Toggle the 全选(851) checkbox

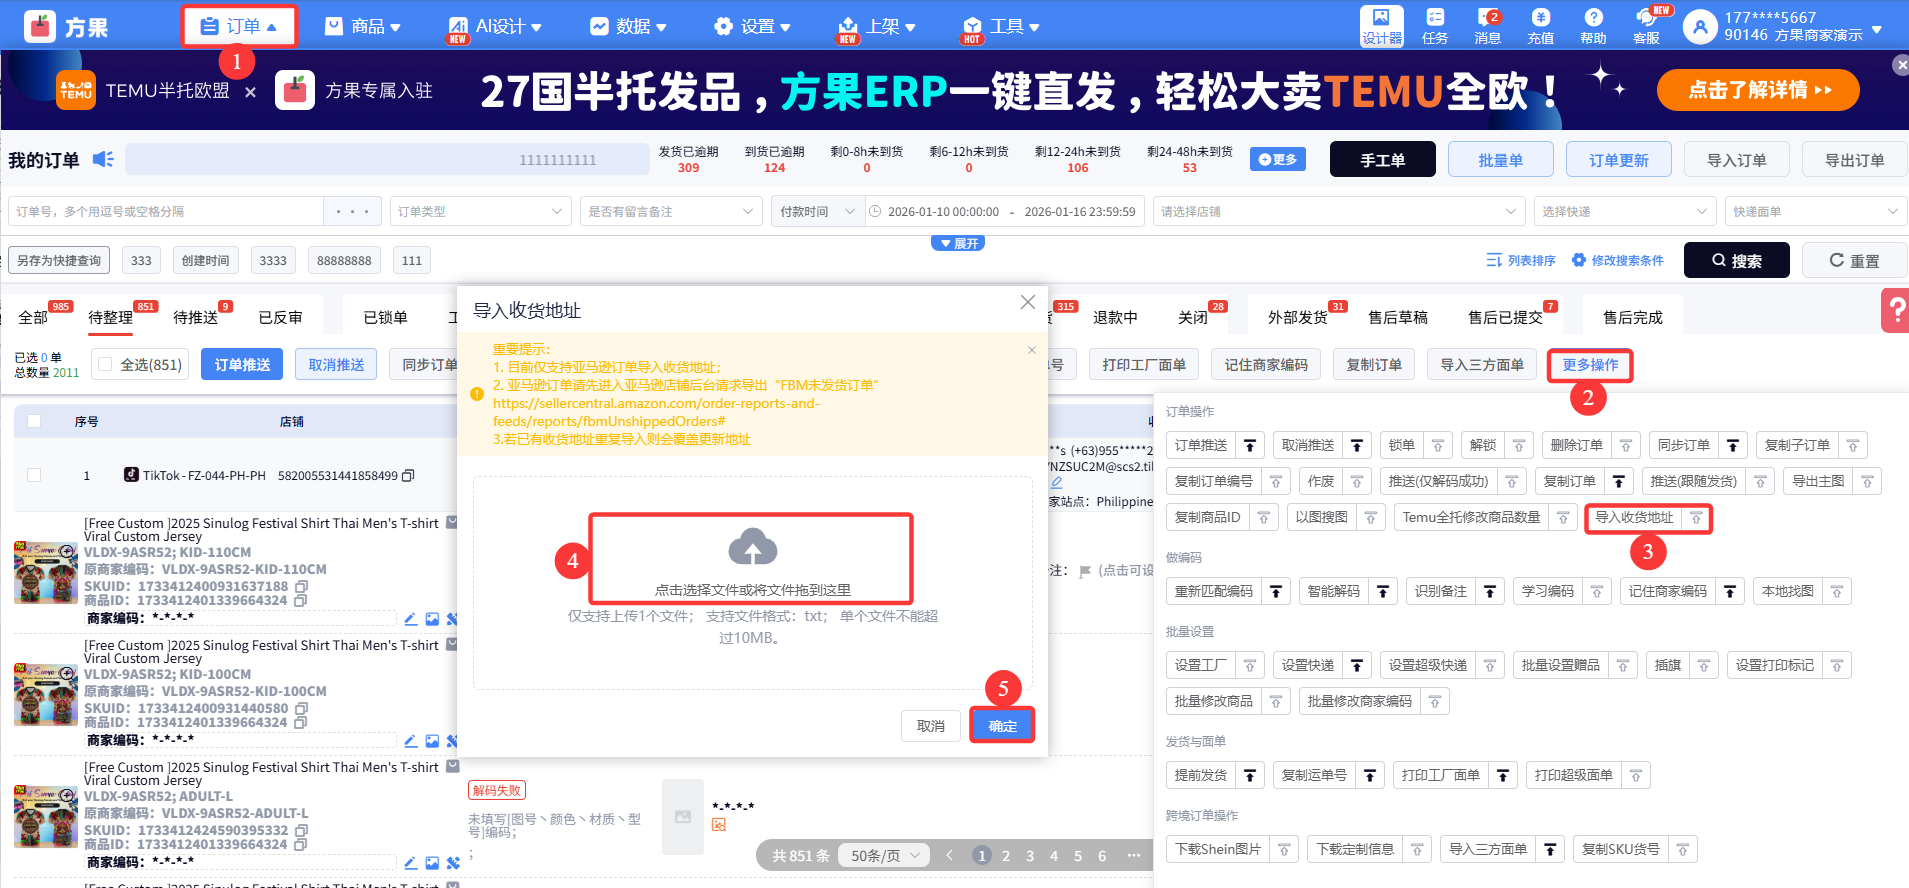tap(105, 365)
